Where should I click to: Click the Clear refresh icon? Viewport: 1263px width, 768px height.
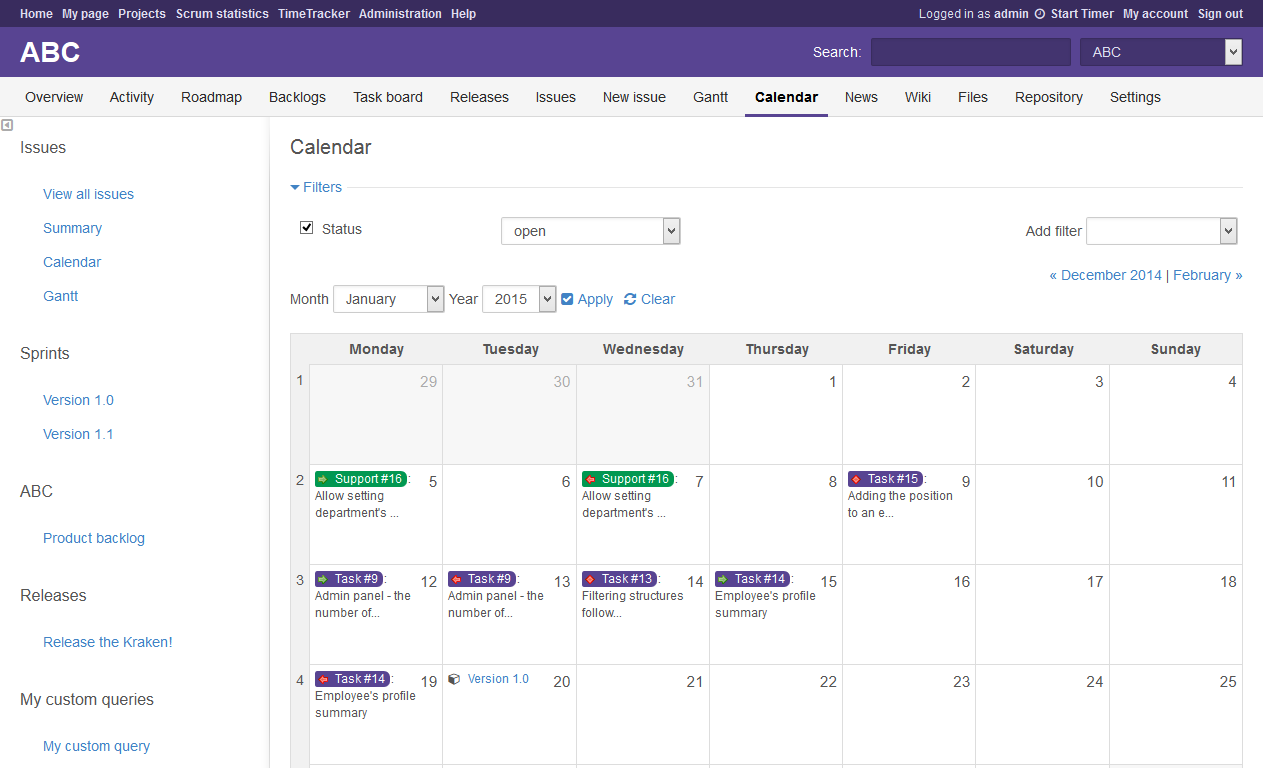point(630,299)
